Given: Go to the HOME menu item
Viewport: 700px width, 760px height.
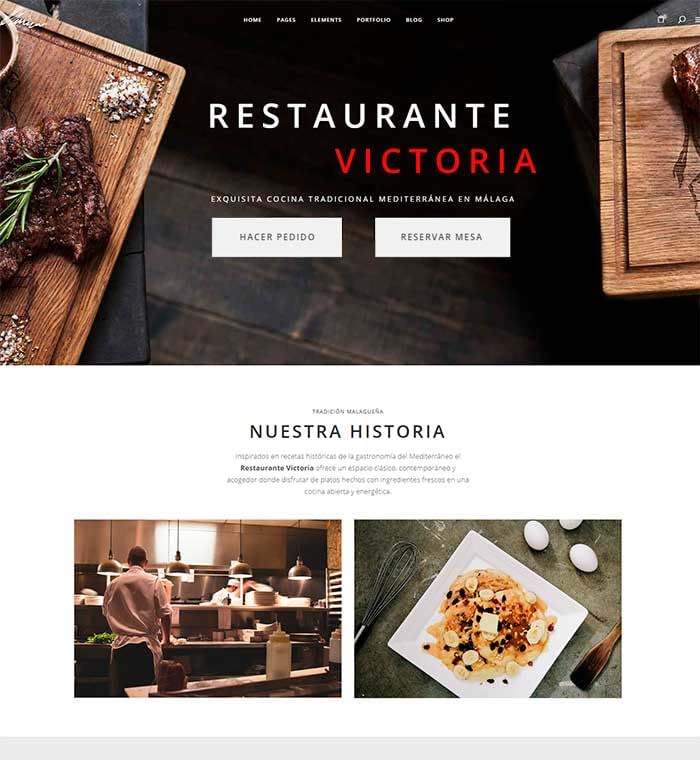Looking at the screenshot, I should 252,20.
